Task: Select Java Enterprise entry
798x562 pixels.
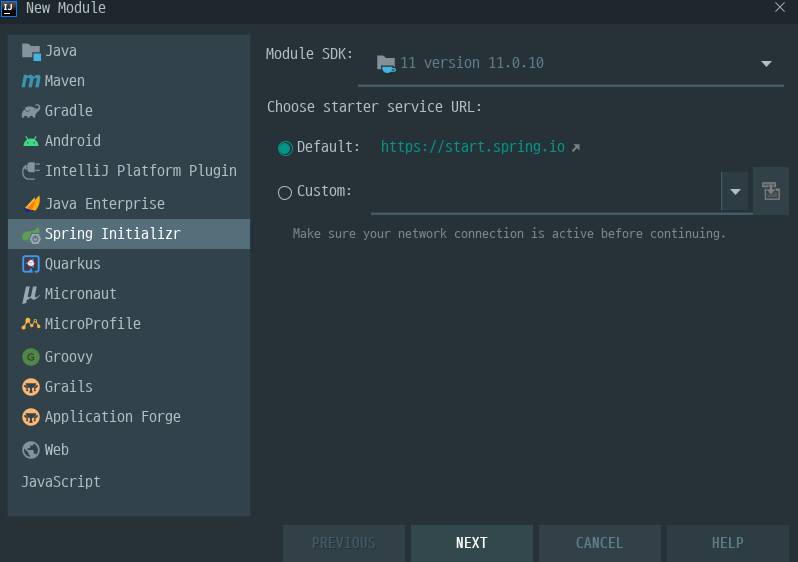Action: click(129, 204)
